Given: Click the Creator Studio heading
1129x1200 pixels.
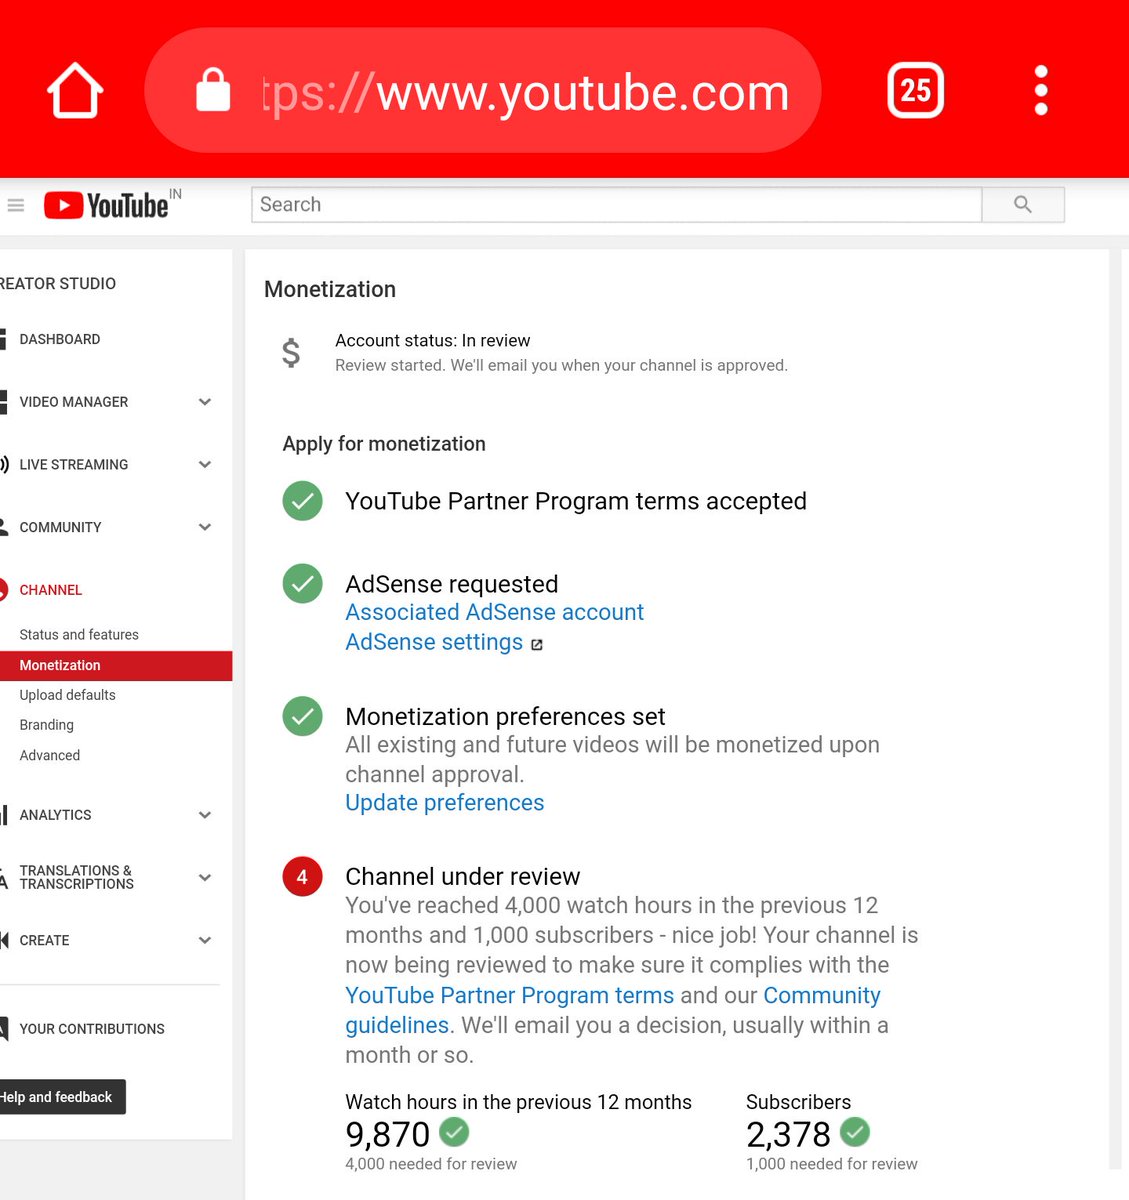Looking at the screenshot, I should [58, 284].
